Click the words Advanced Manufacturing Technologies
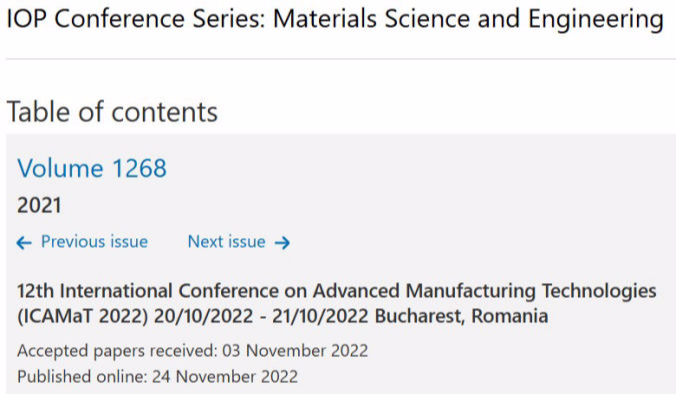The height and width of the screenshot is (394, 676). point(485,291)
